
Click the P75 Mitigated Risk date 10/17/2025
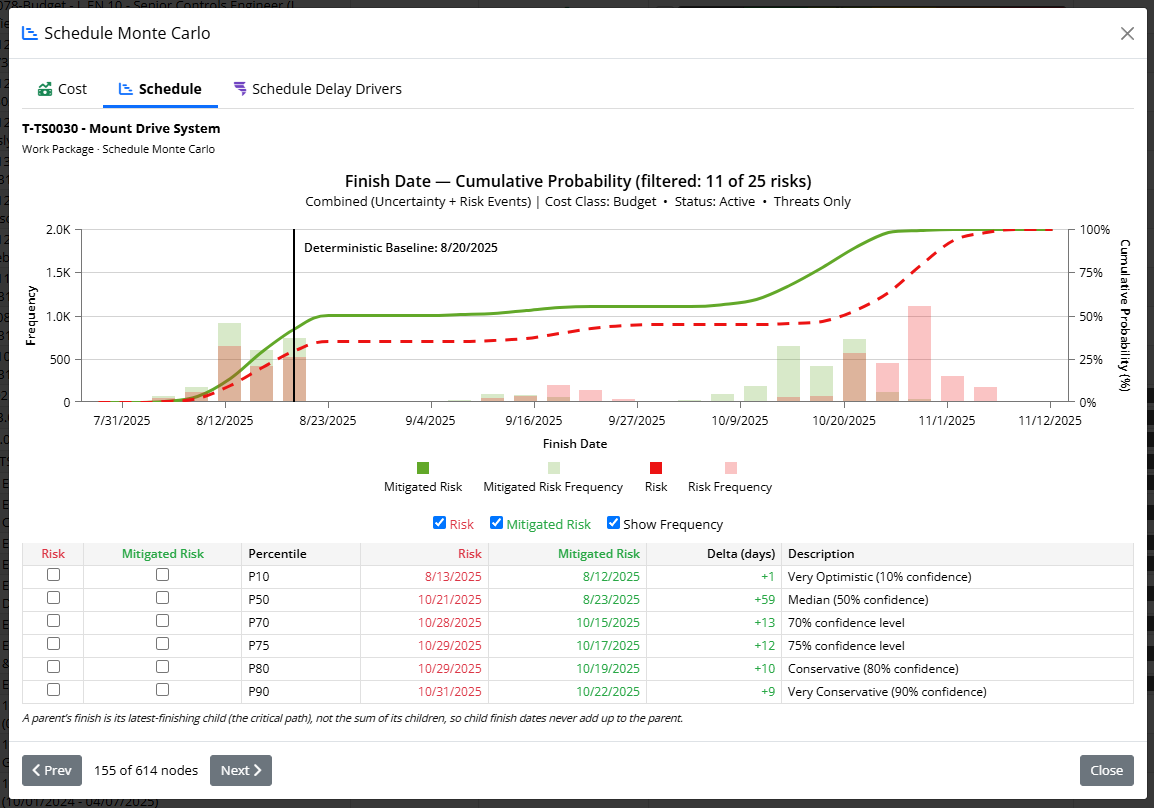608,645
